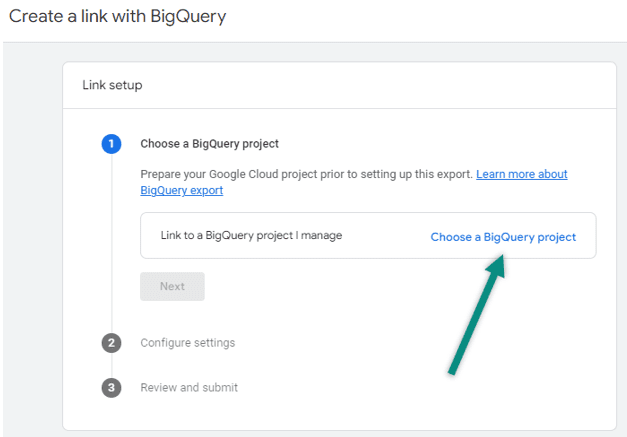Open the Choose a BigQuery project link

503,237
